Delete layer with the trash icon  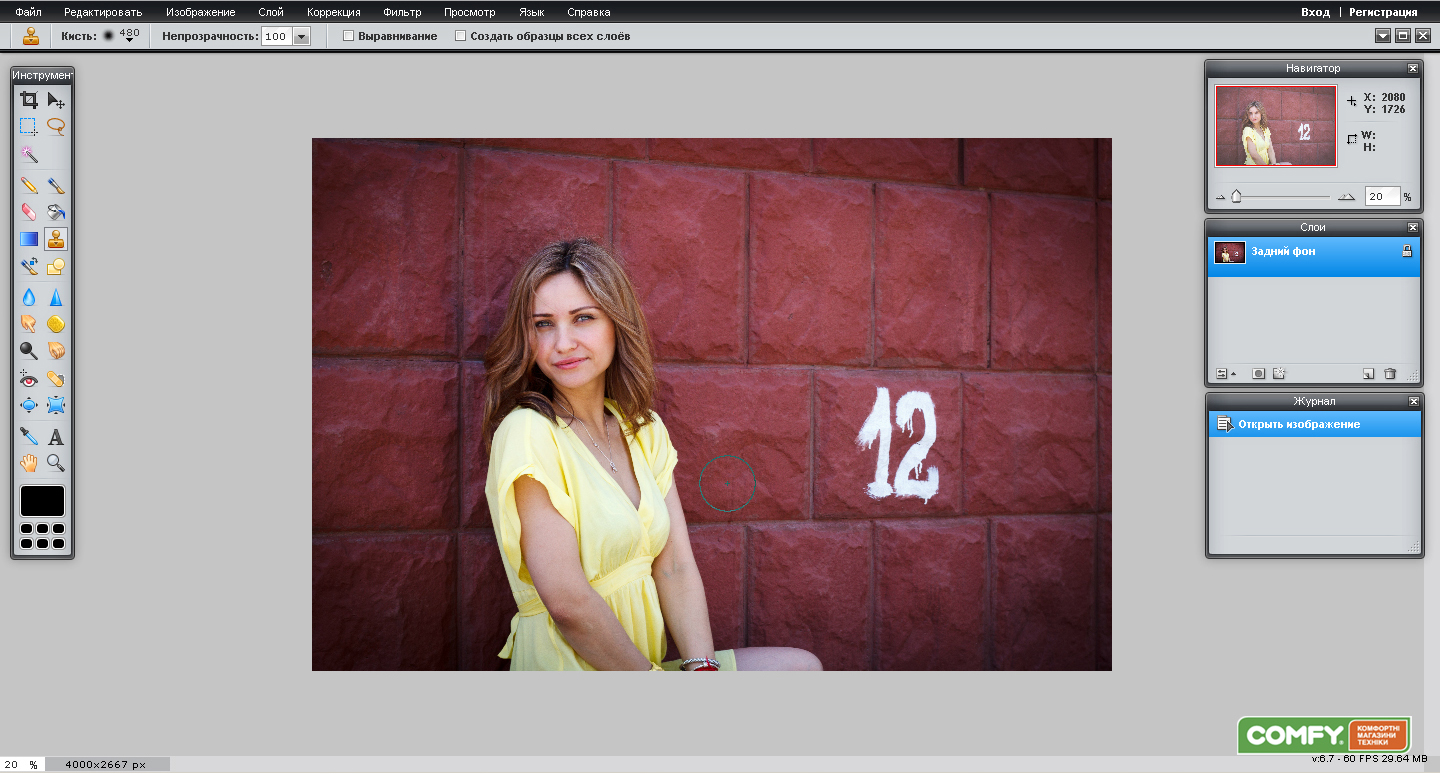[x=1389, y=374]
